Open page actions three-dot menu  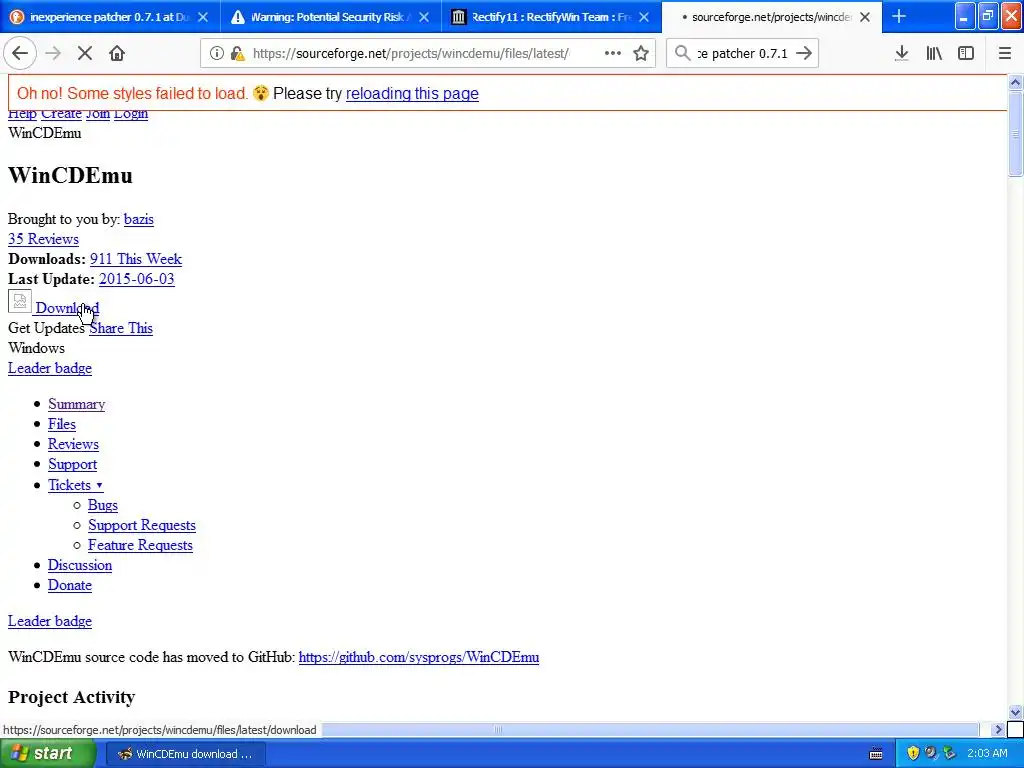point(613,54)
